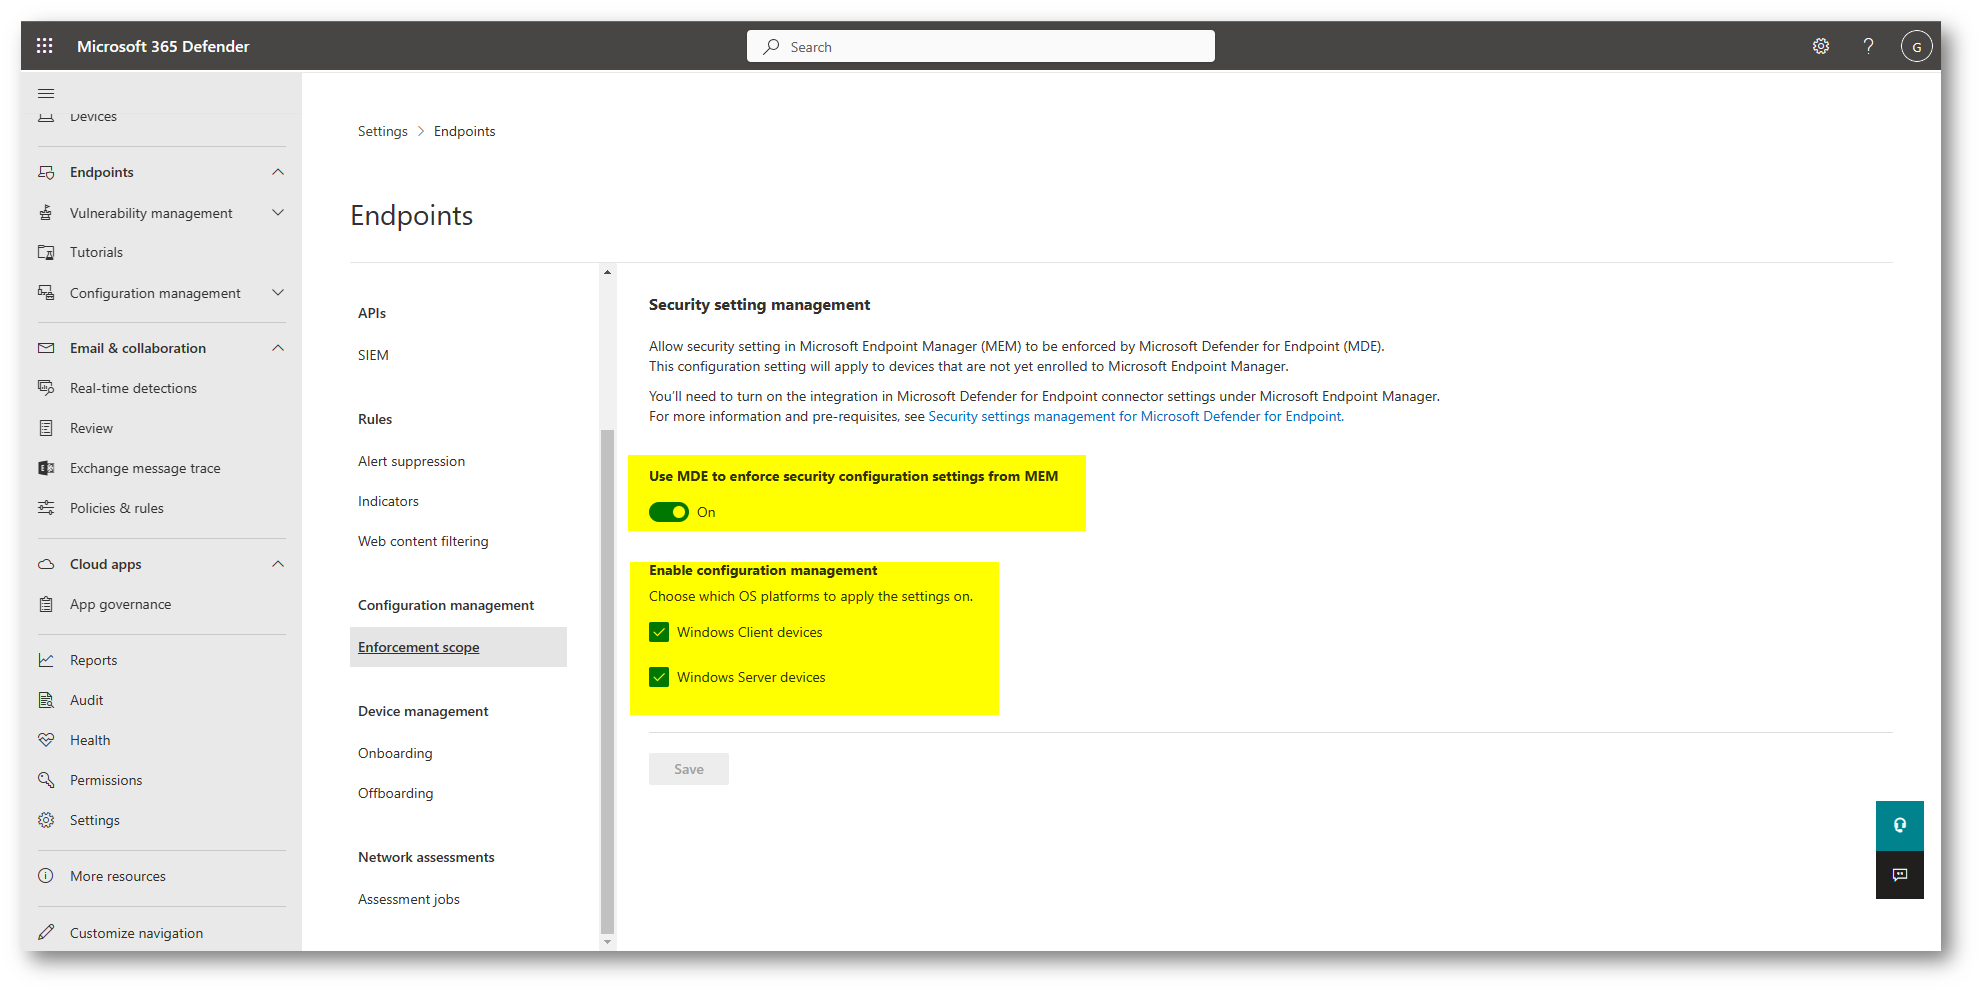Open Exchange message trace page

coord(145,468)
